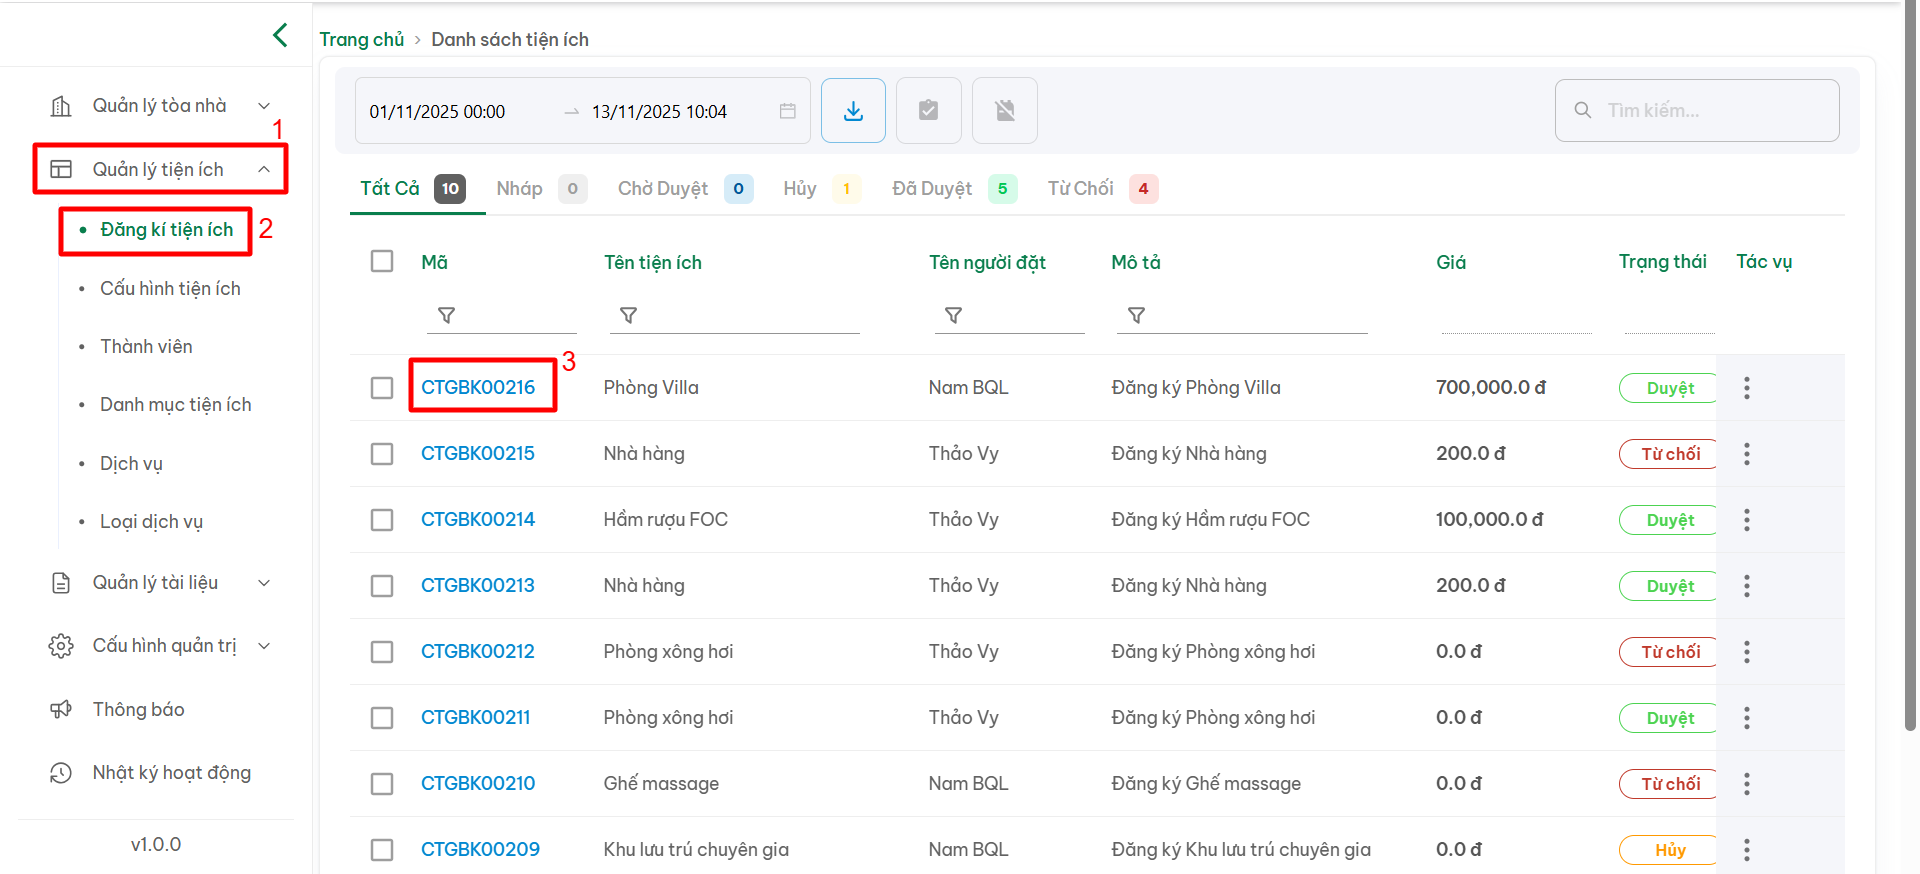Check the row checkbox for CTGBK00215
This screenshot has height=874, width=1920.
pos(382,454)
